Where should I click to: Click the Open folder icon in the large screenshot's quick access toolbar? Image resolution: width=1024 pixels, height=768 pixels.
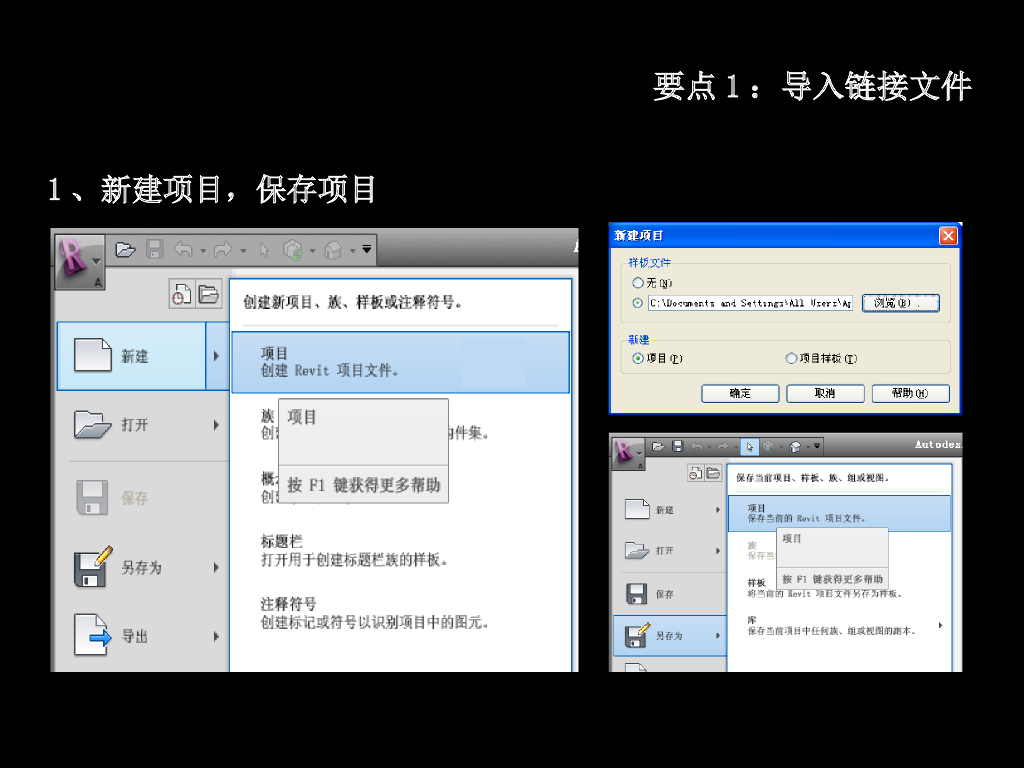point(125,249)
